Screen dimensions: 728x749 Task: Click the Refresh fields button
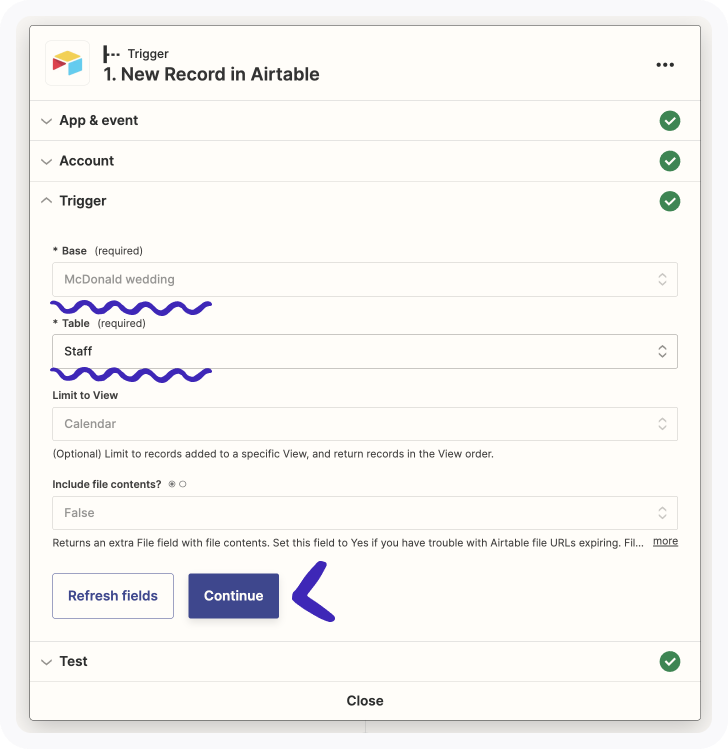[113, 596]
